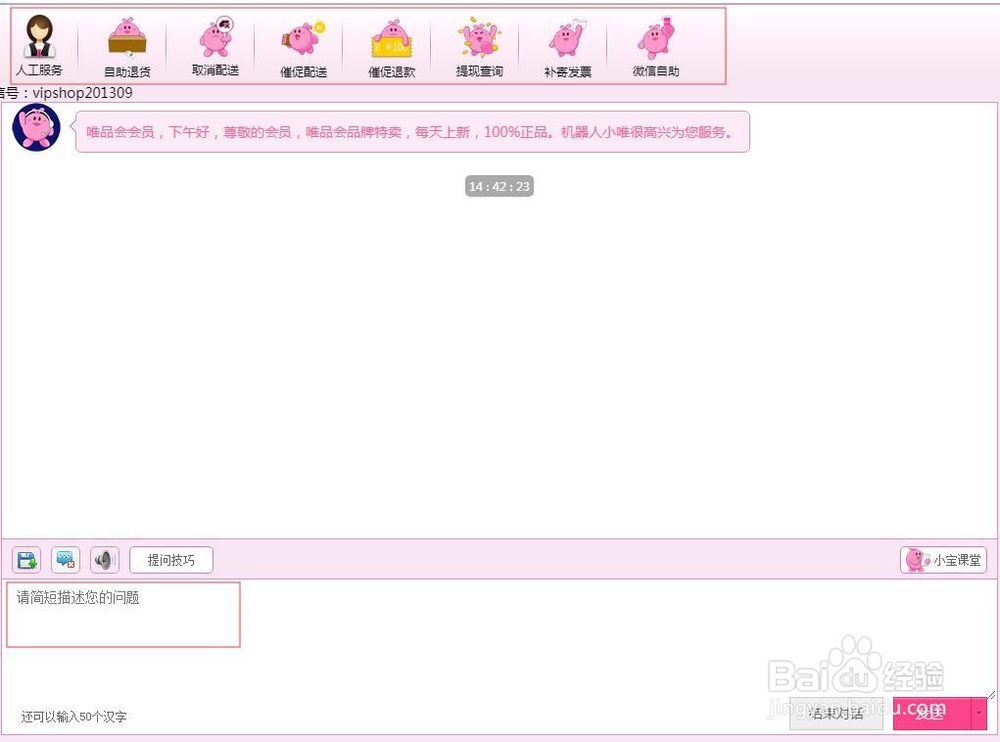Select the 提现查询 withdrawal query icon

pos(480,47)
